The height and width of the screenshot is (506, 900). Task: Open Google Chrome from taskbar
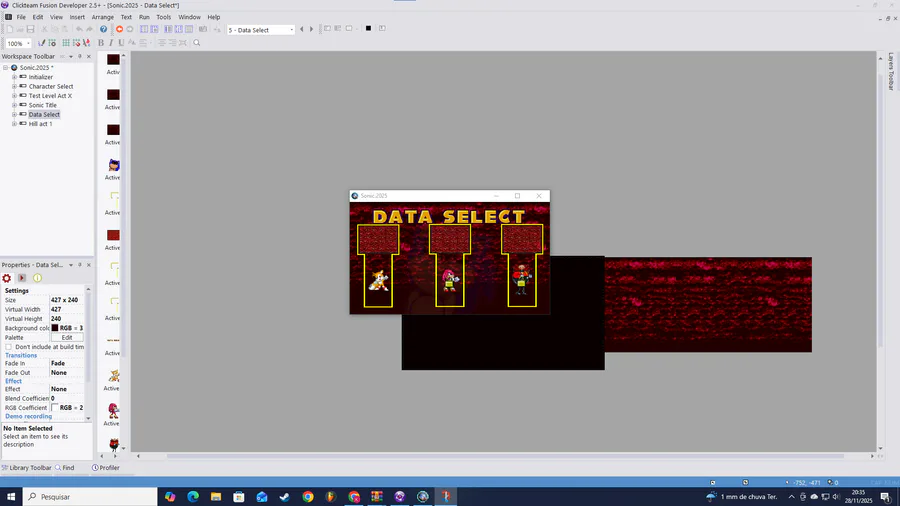[308, 497]
